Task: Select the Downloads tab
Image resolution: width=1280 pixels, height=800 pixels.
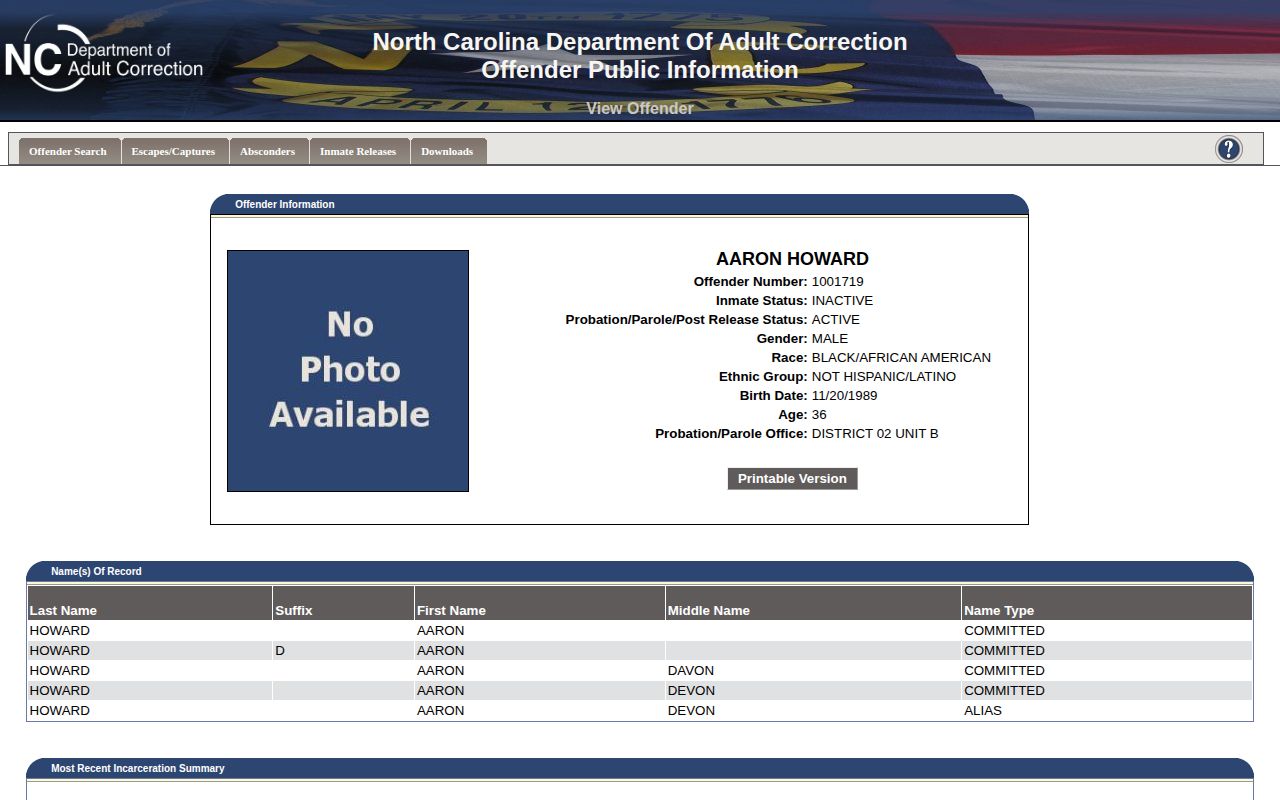Action: pos(447,151)
